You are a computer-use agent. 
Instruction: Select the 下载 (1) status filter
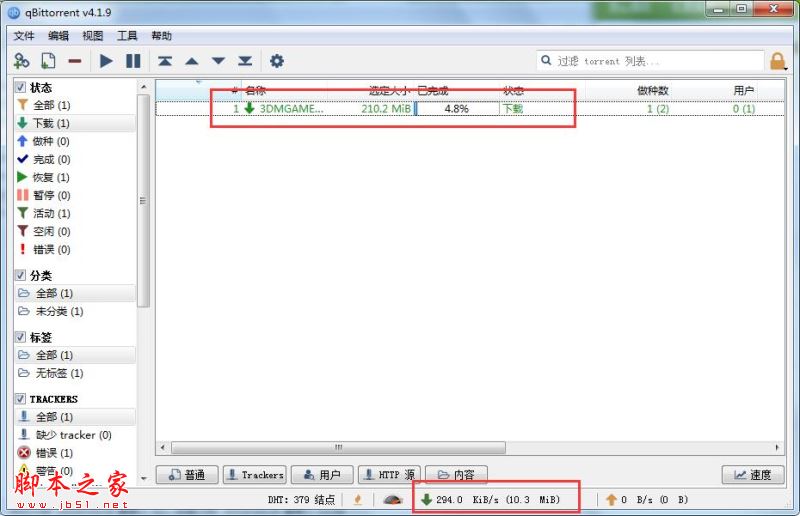pos(76,123)
